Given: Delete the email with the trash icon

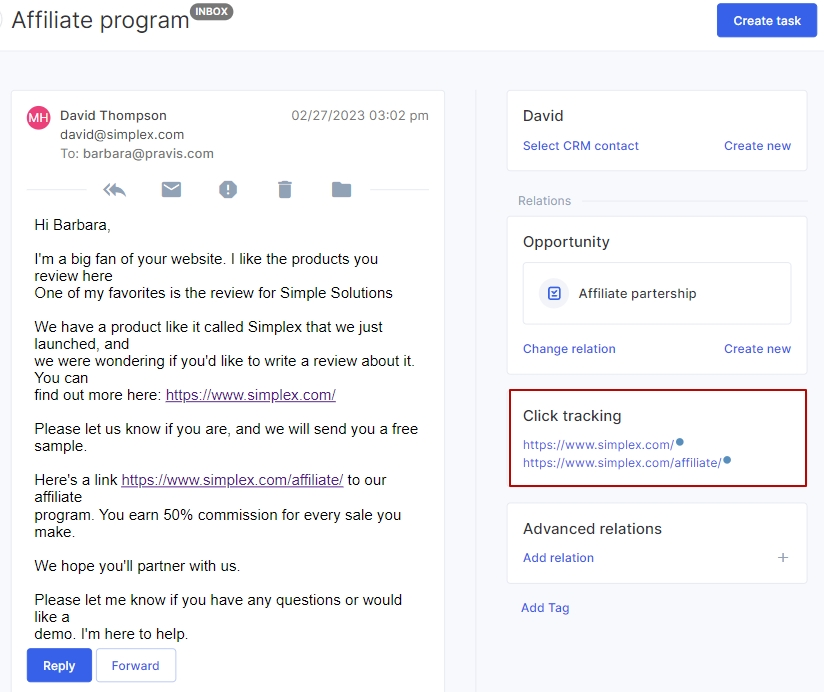Looking at the screenshot, I should 285,189.
